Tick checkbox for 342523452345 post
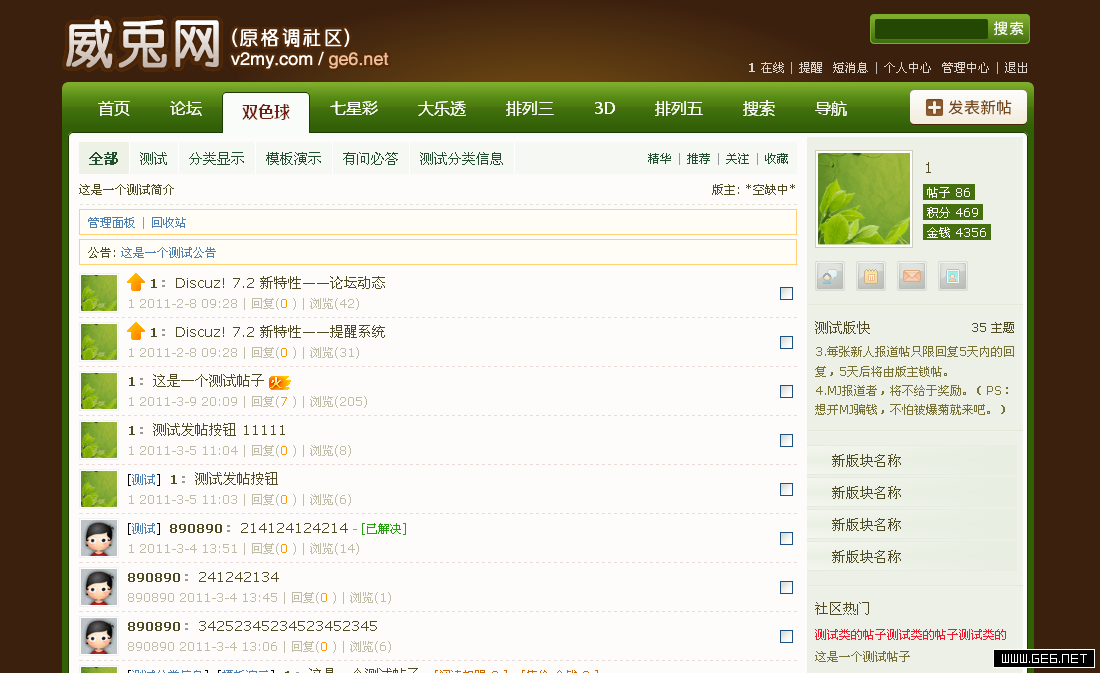The width and height of the screenshot is (1100, 673). (x=786, y=637)
